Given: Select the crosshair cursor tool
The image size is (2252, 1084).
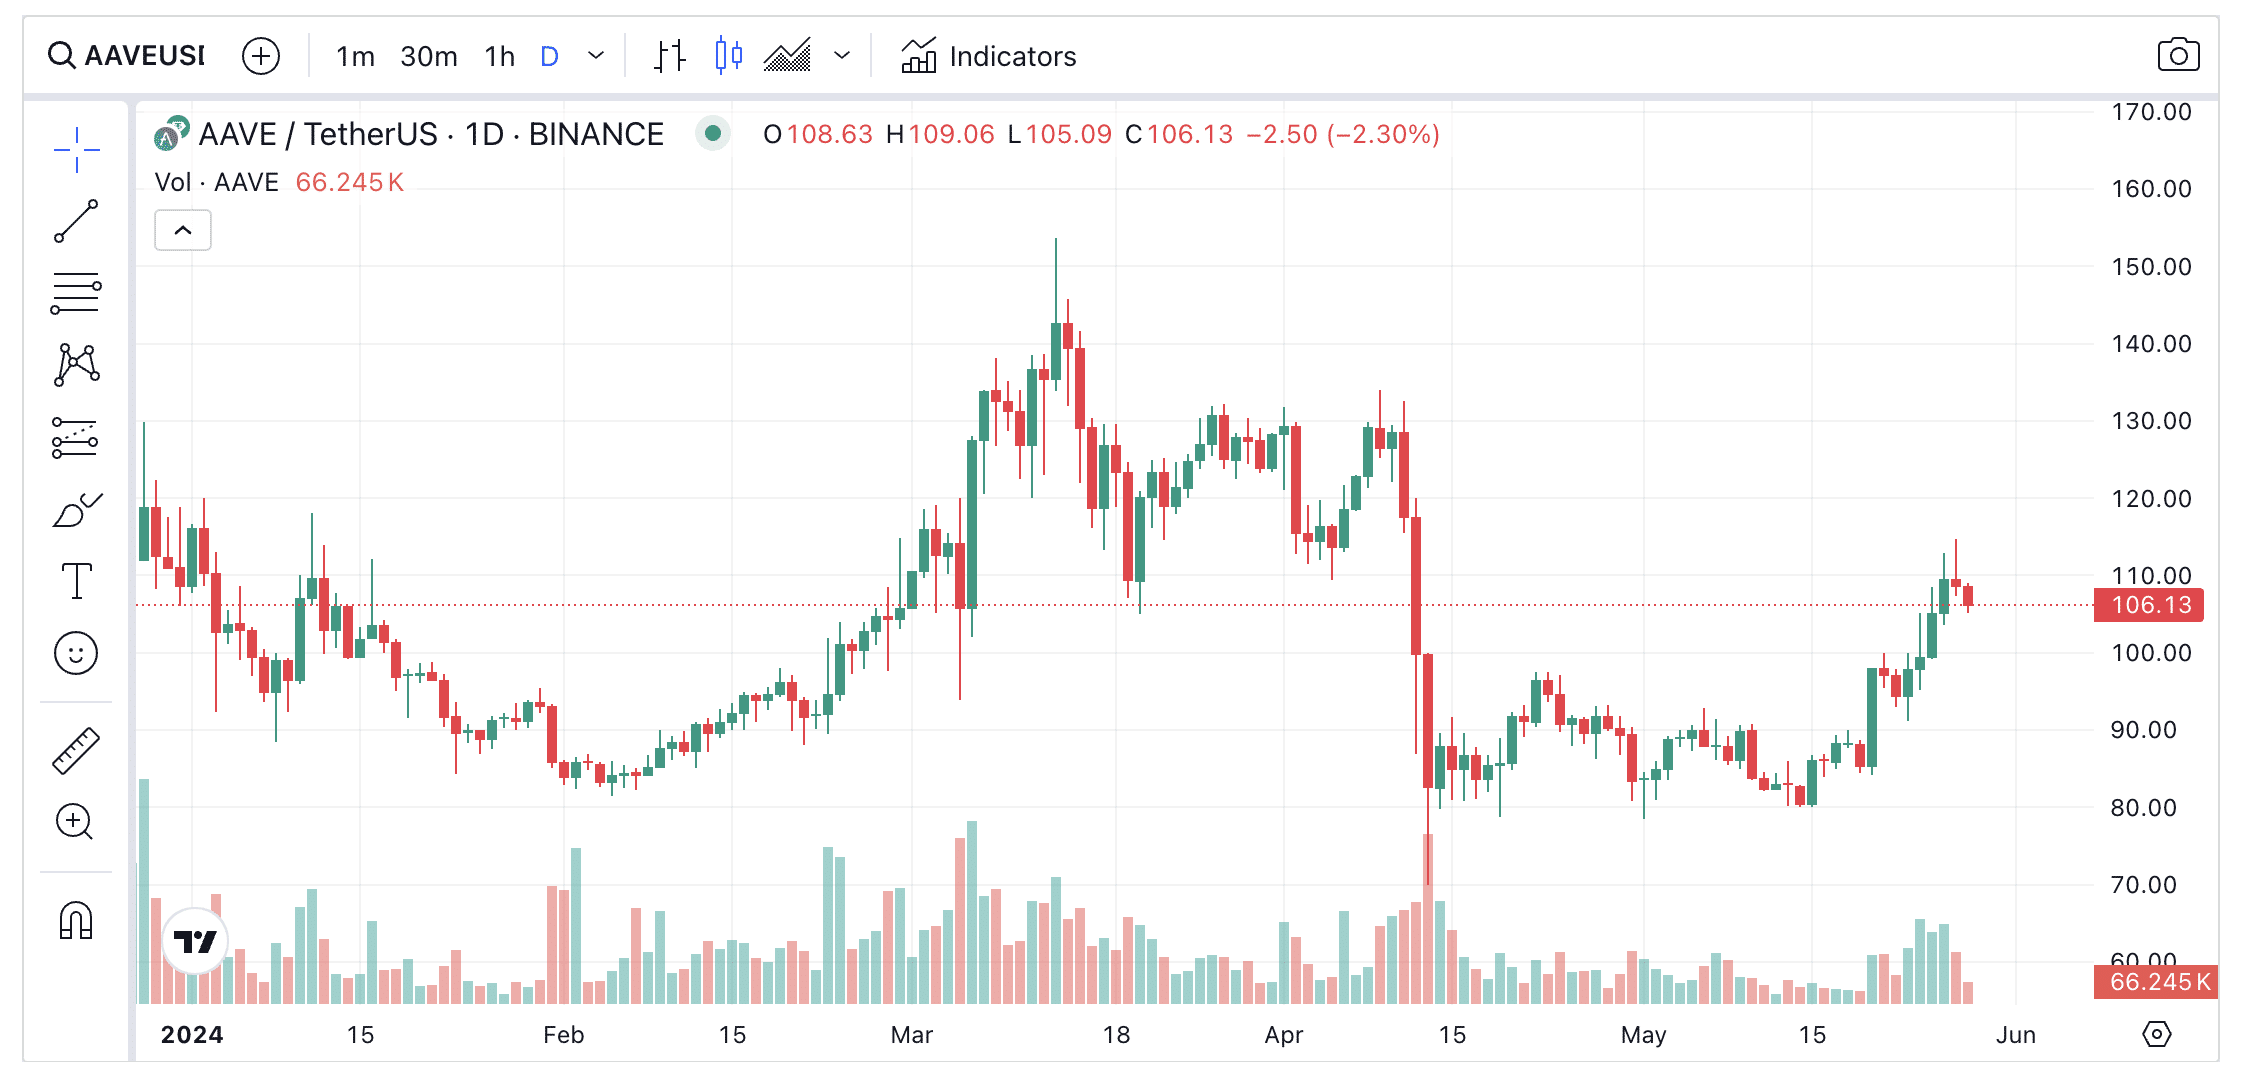Looking at the screenshot, I should tap(76, 150).
